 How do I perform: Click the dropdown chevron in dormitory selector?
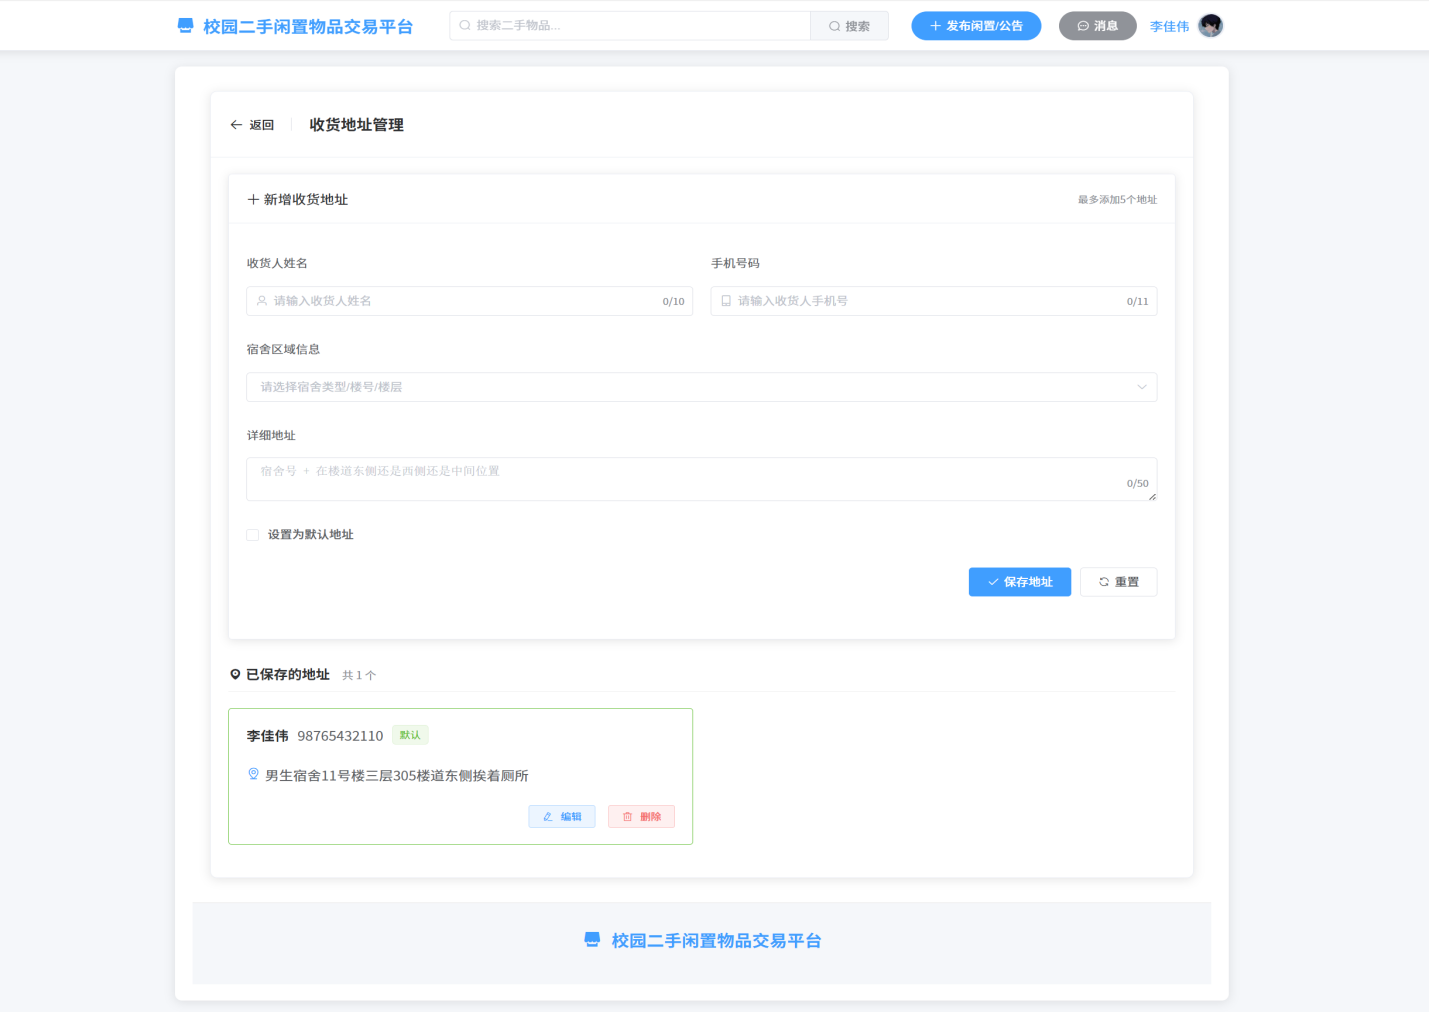coord(1141,387)
